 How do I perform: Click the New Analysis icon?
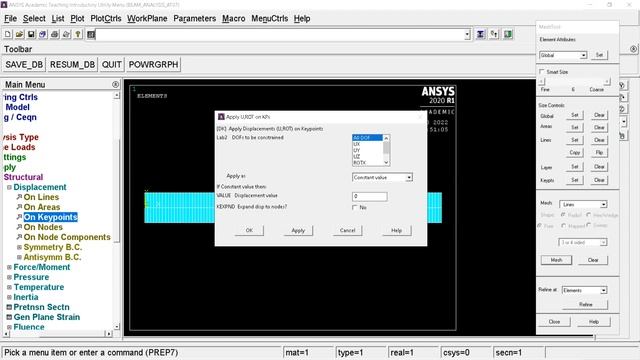point(8,35)
